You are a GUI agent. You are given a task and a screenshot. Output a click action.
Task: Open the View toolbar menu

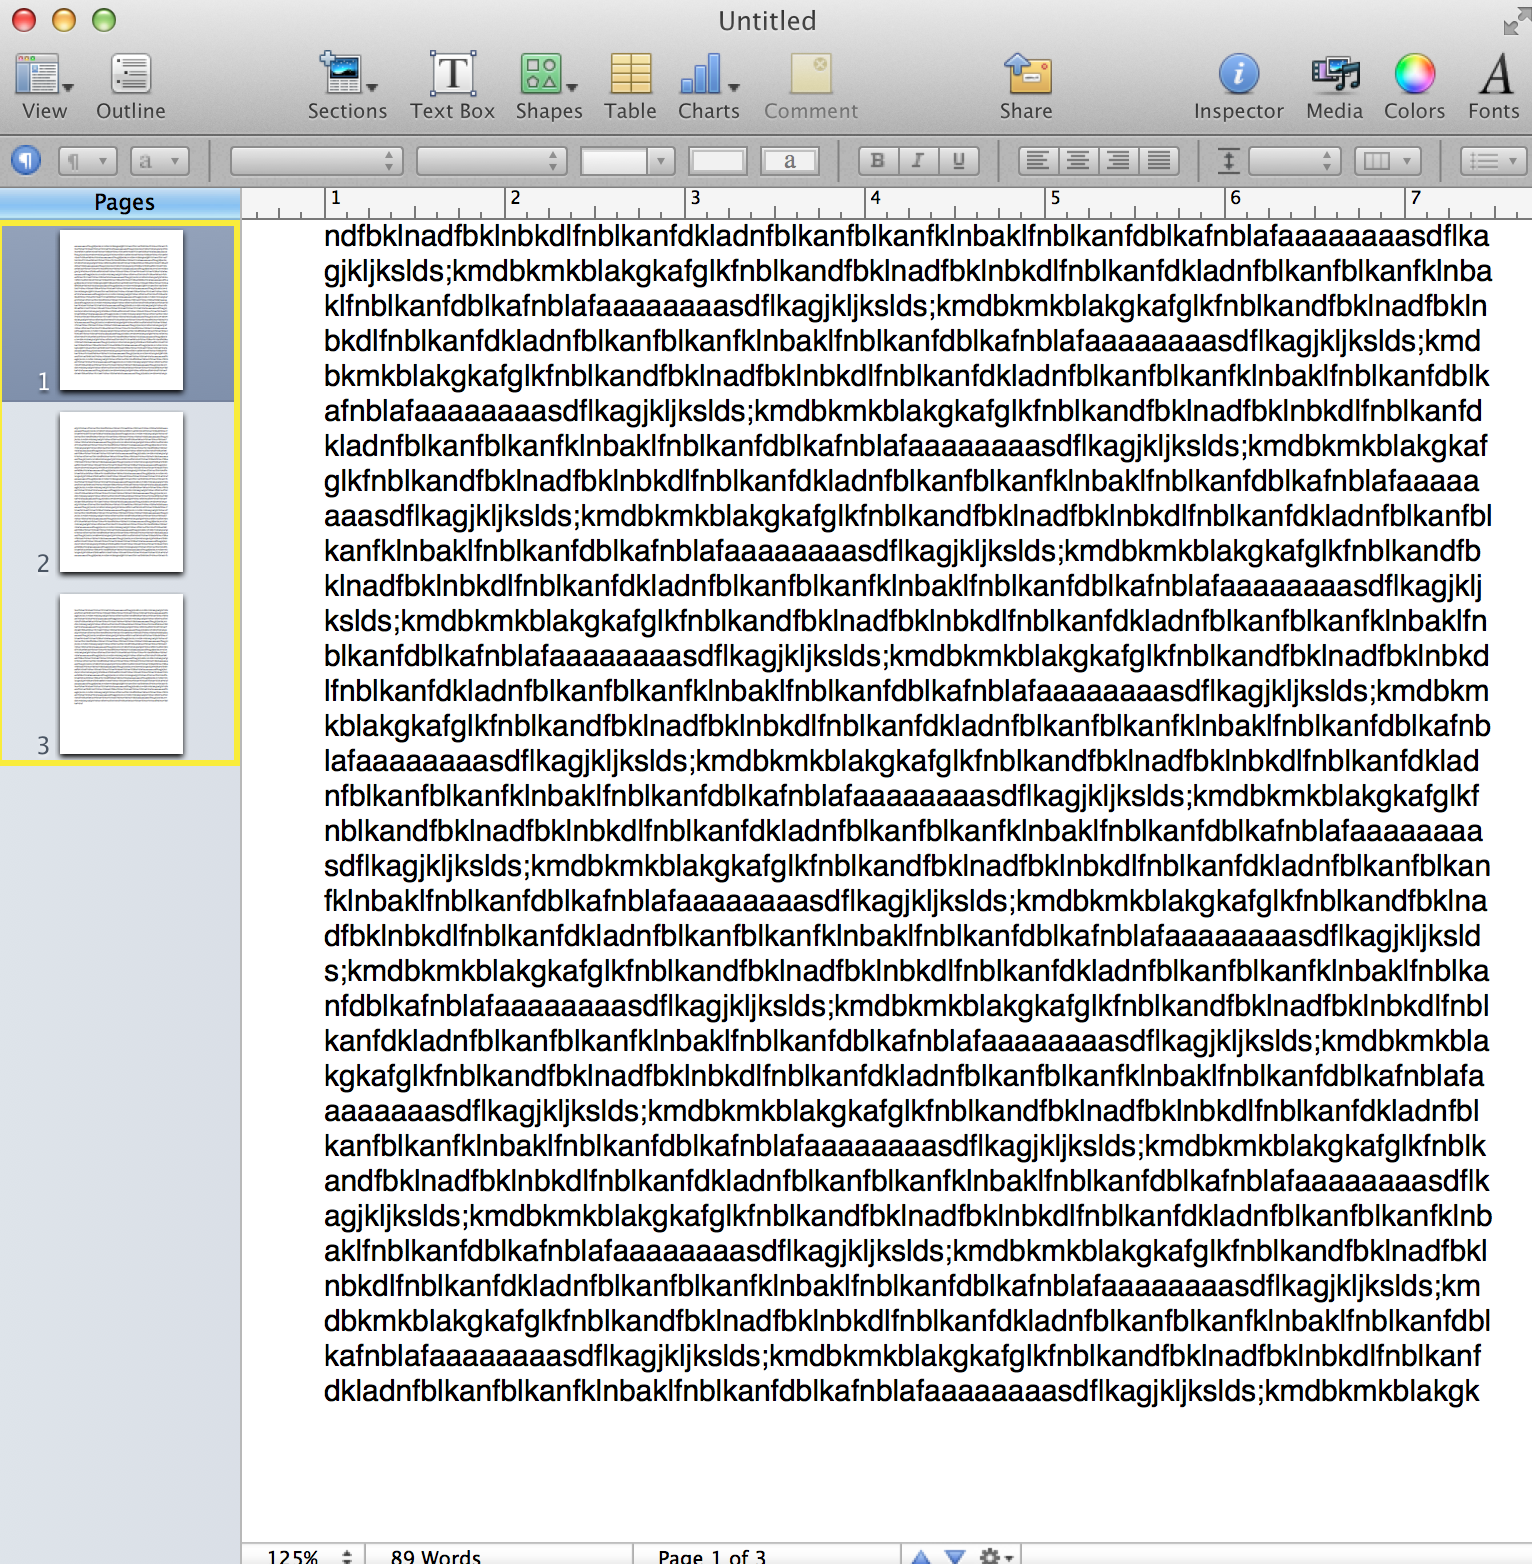pos(44,87)
